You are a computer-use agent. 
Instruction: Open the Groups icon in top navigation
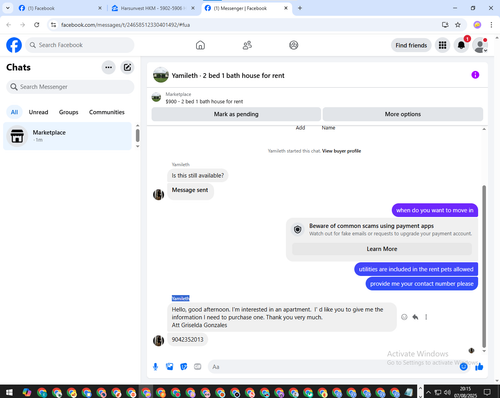click(294, 45)
